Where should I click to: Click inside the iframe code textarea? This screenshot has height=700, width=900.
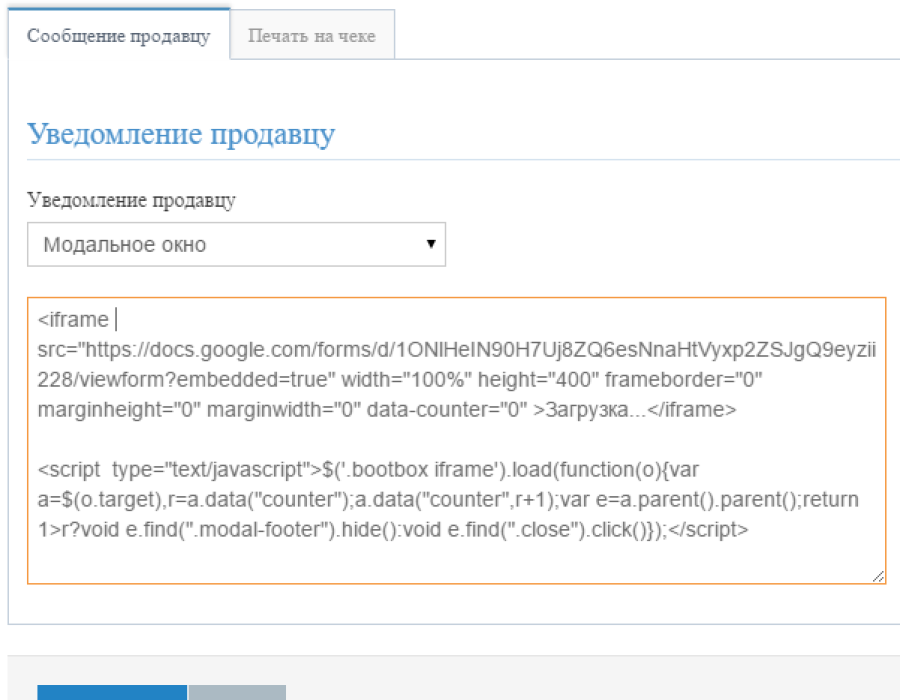click(456, 441)
